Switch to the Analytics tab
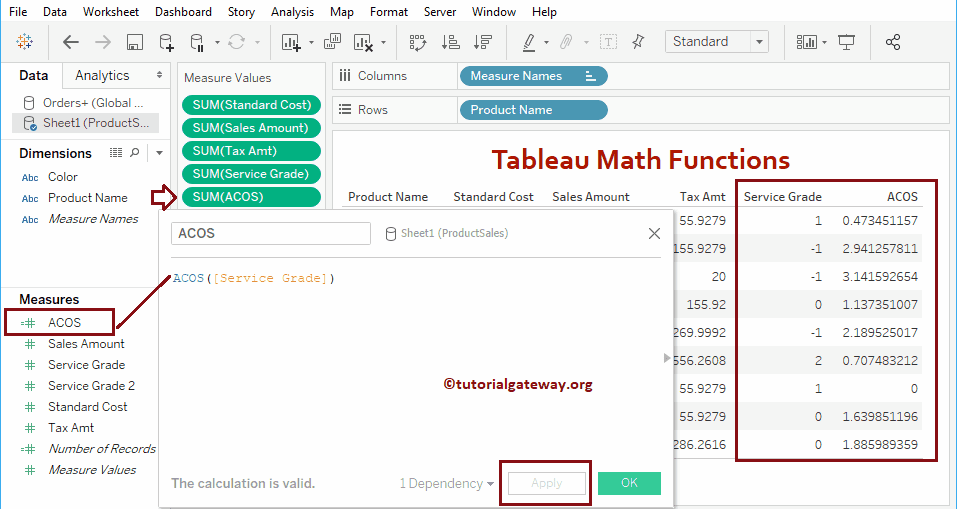This screenshot has width=957, height=509. 103,75
